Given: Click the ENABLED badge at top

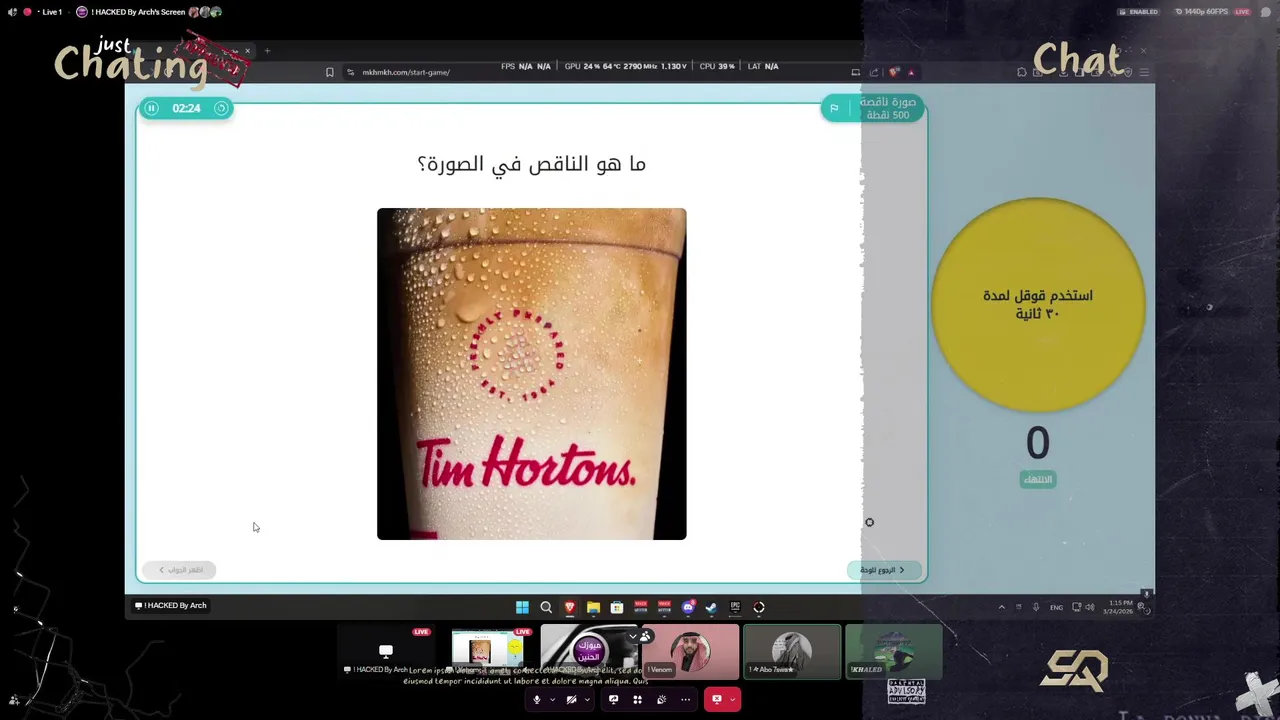Looking at the screenshot, I should (1139, 12).
